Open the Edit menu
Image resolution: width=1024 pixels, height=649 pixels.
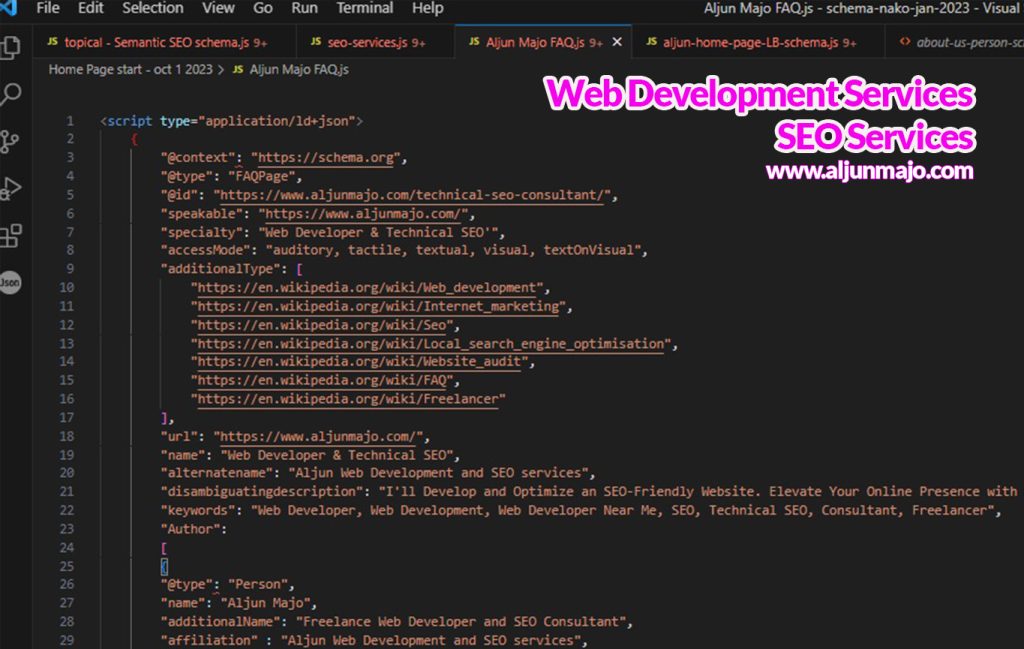click(x=90, y=8)
